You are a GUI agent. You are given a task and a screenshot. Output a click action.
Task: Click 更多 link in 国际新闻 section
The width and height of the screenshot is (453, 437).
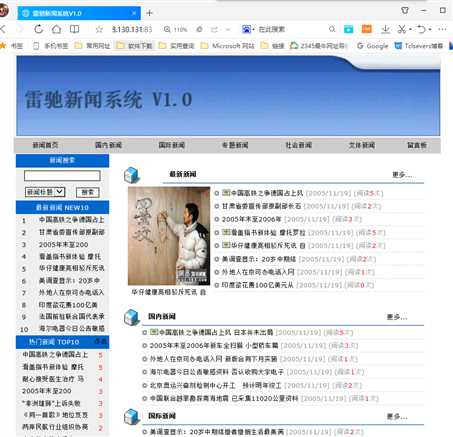(397, 416)
